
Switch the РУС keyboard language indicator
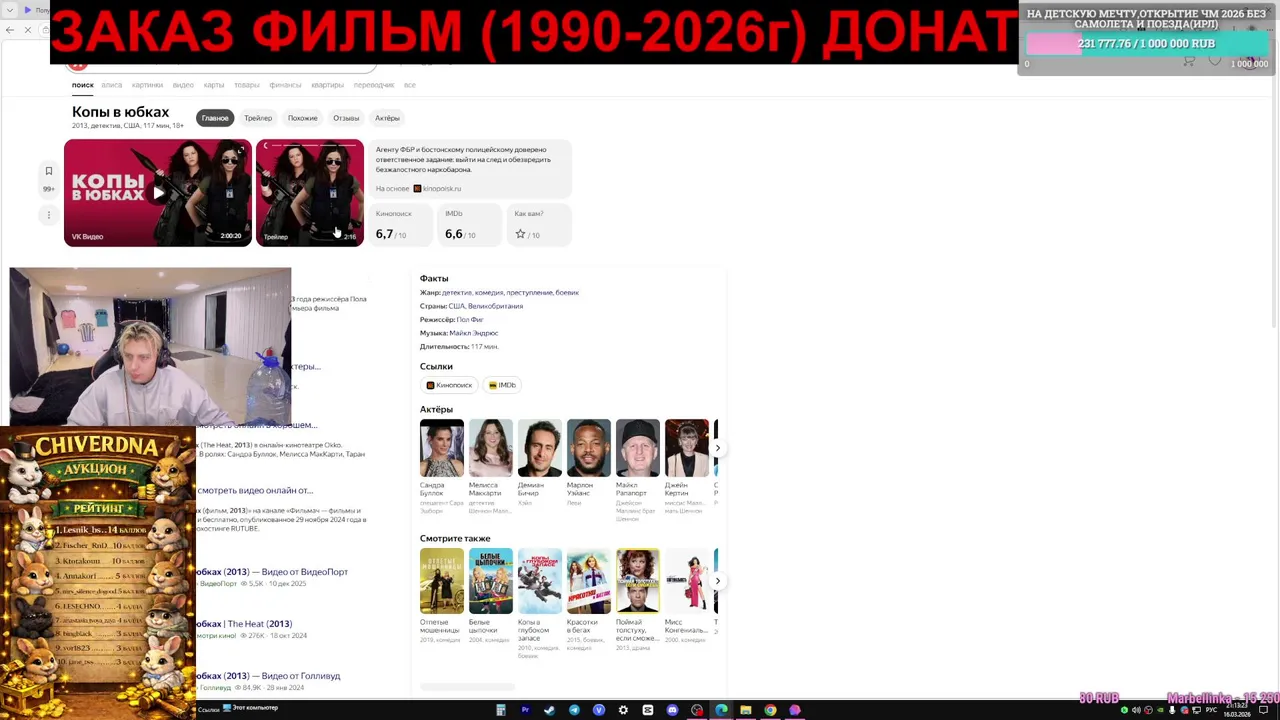pos(1212,710)
